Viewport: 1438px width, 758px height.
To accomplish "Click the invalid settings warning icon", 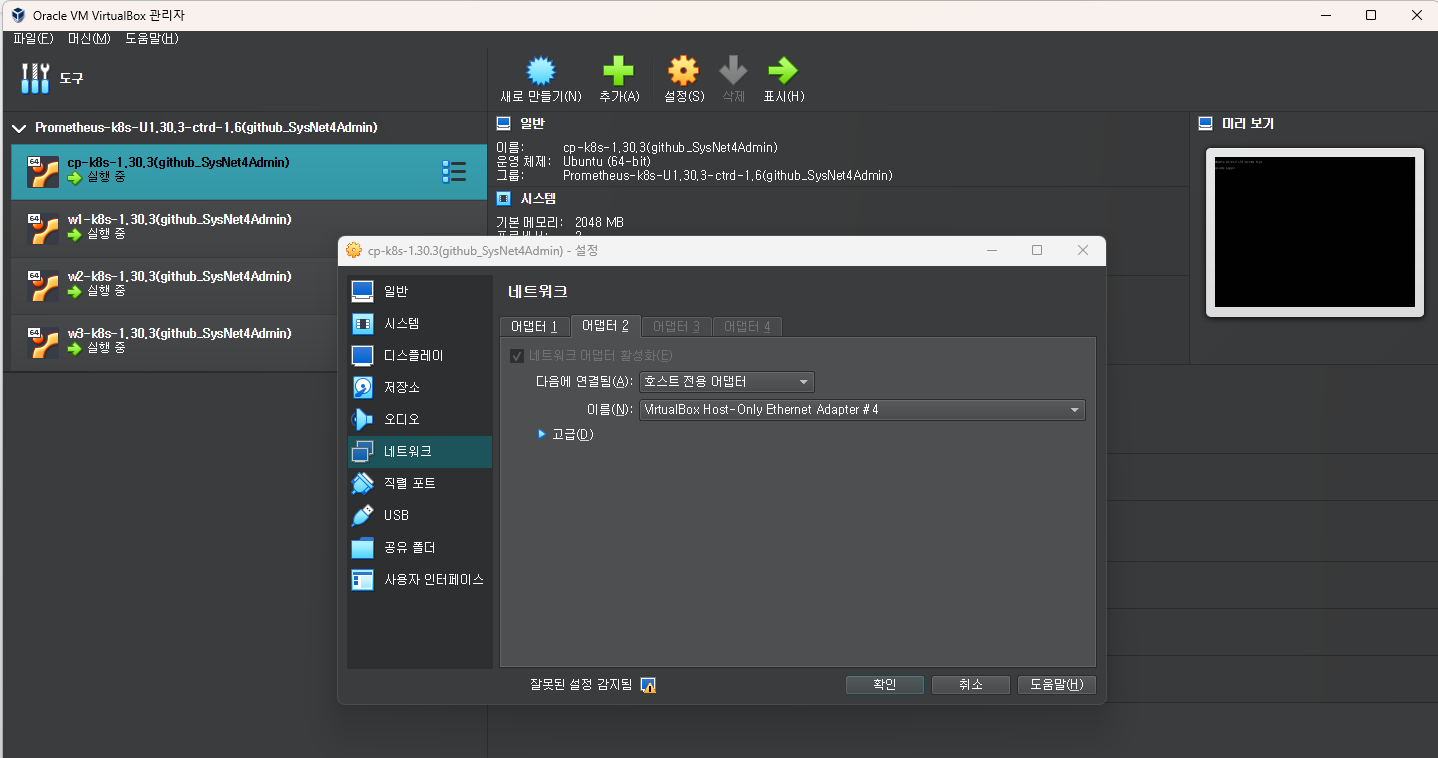I will (x=648, y=685).
